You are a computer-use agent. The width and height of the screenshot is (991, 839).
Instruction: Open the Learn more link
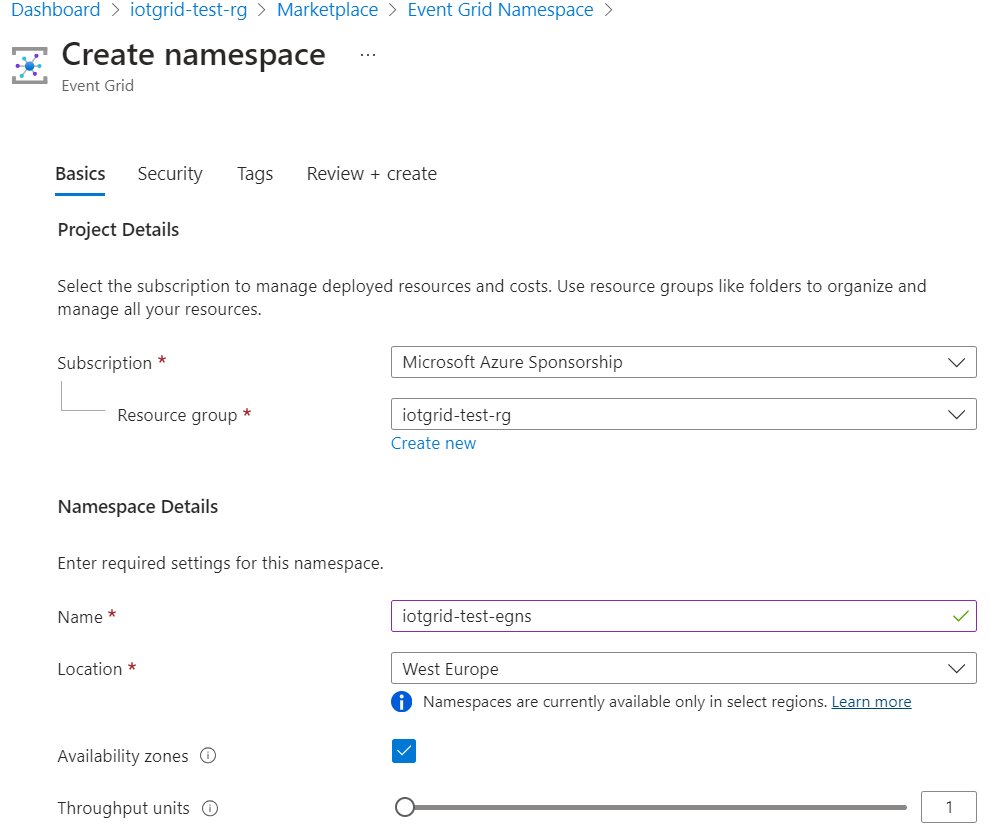pyautogui.click(x=871, y=702)
